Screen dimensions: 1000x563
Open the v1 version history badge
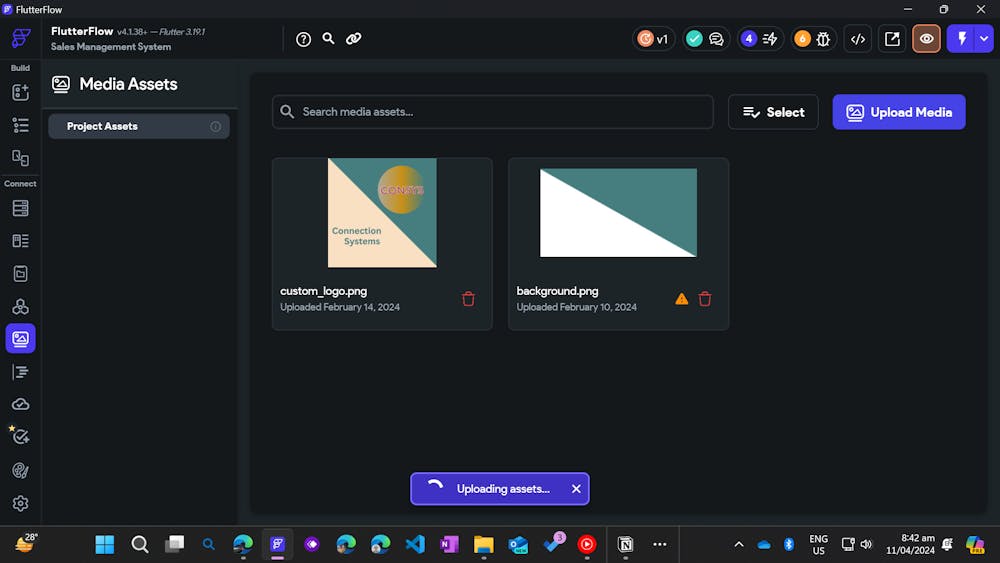pyautogui.click(x=653, y=39)
